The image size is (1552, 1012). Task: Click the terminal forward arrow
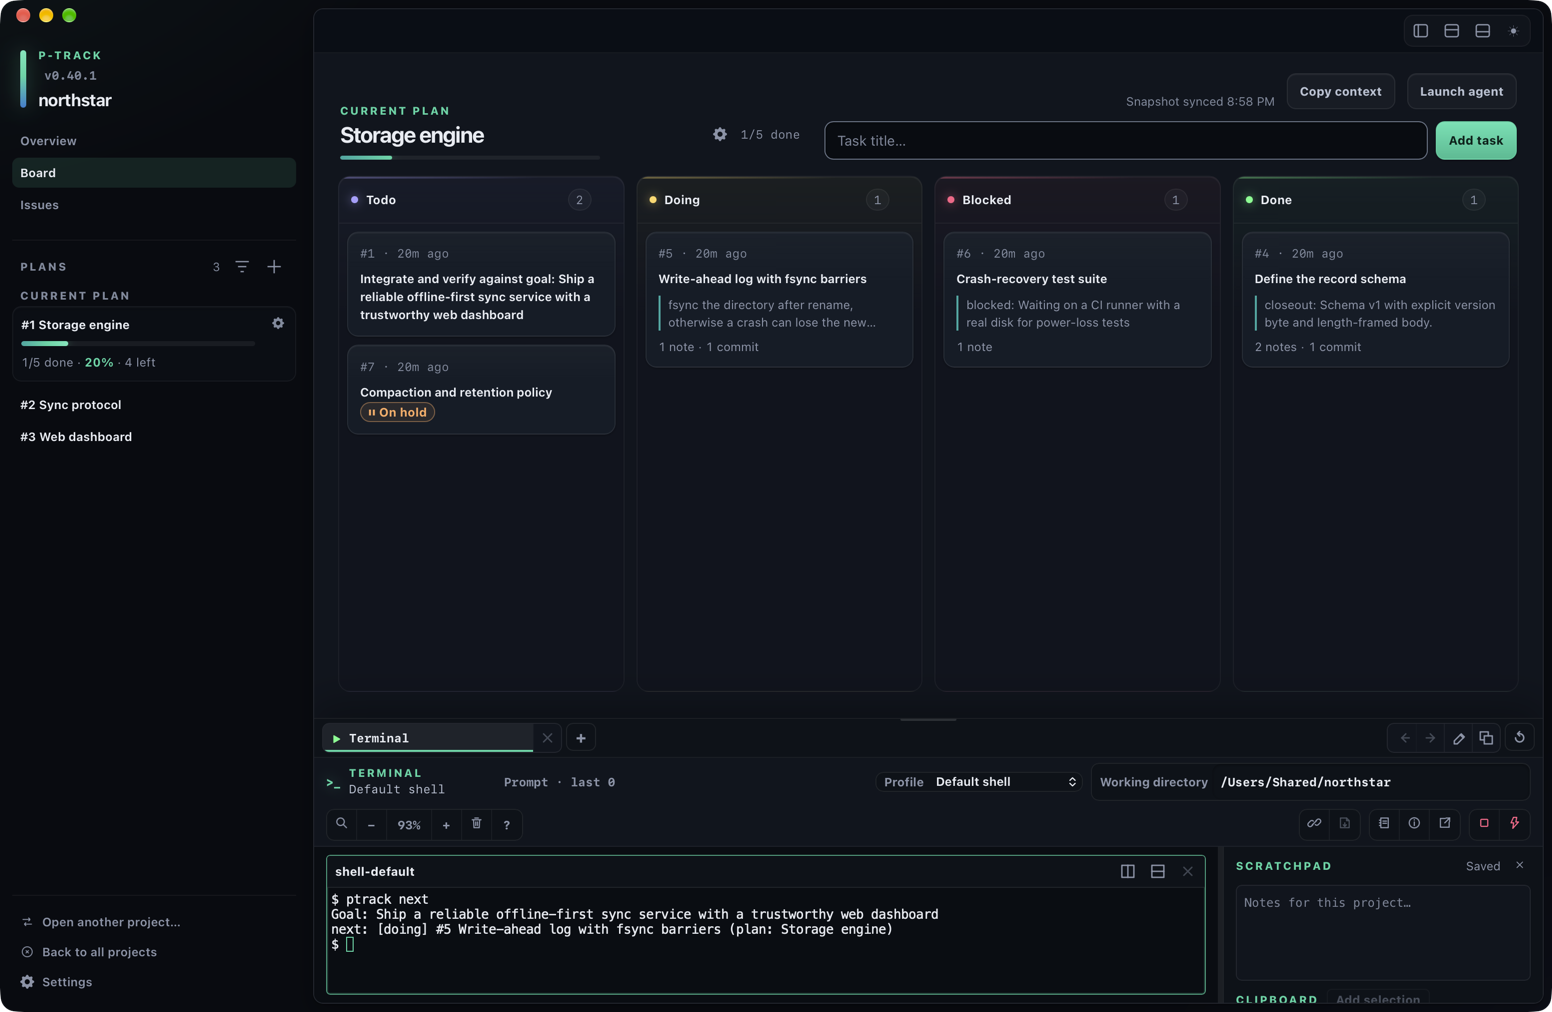pyautogui.click(x=1431, y=738)
